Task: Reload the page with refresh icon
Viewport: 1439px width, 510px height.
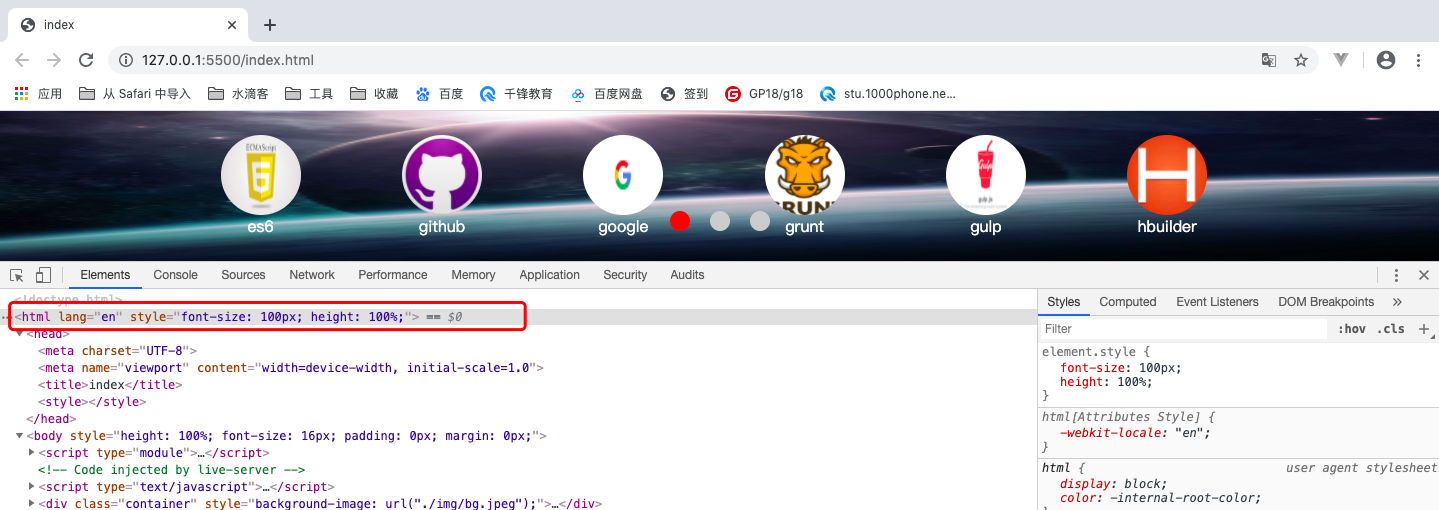Action: (86, 60)
